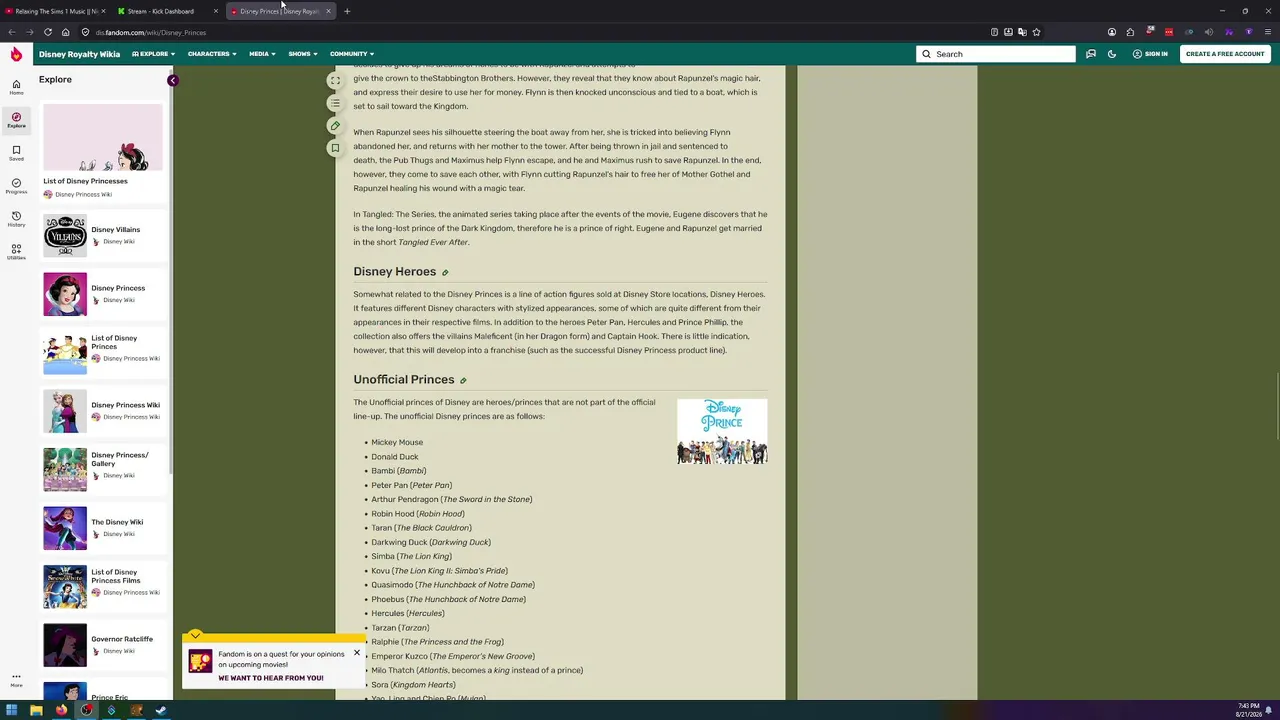This screenshot has height=720, width=1280.
Task: Expand the Characters dropdown menu
Action: (x=212, y=54)
